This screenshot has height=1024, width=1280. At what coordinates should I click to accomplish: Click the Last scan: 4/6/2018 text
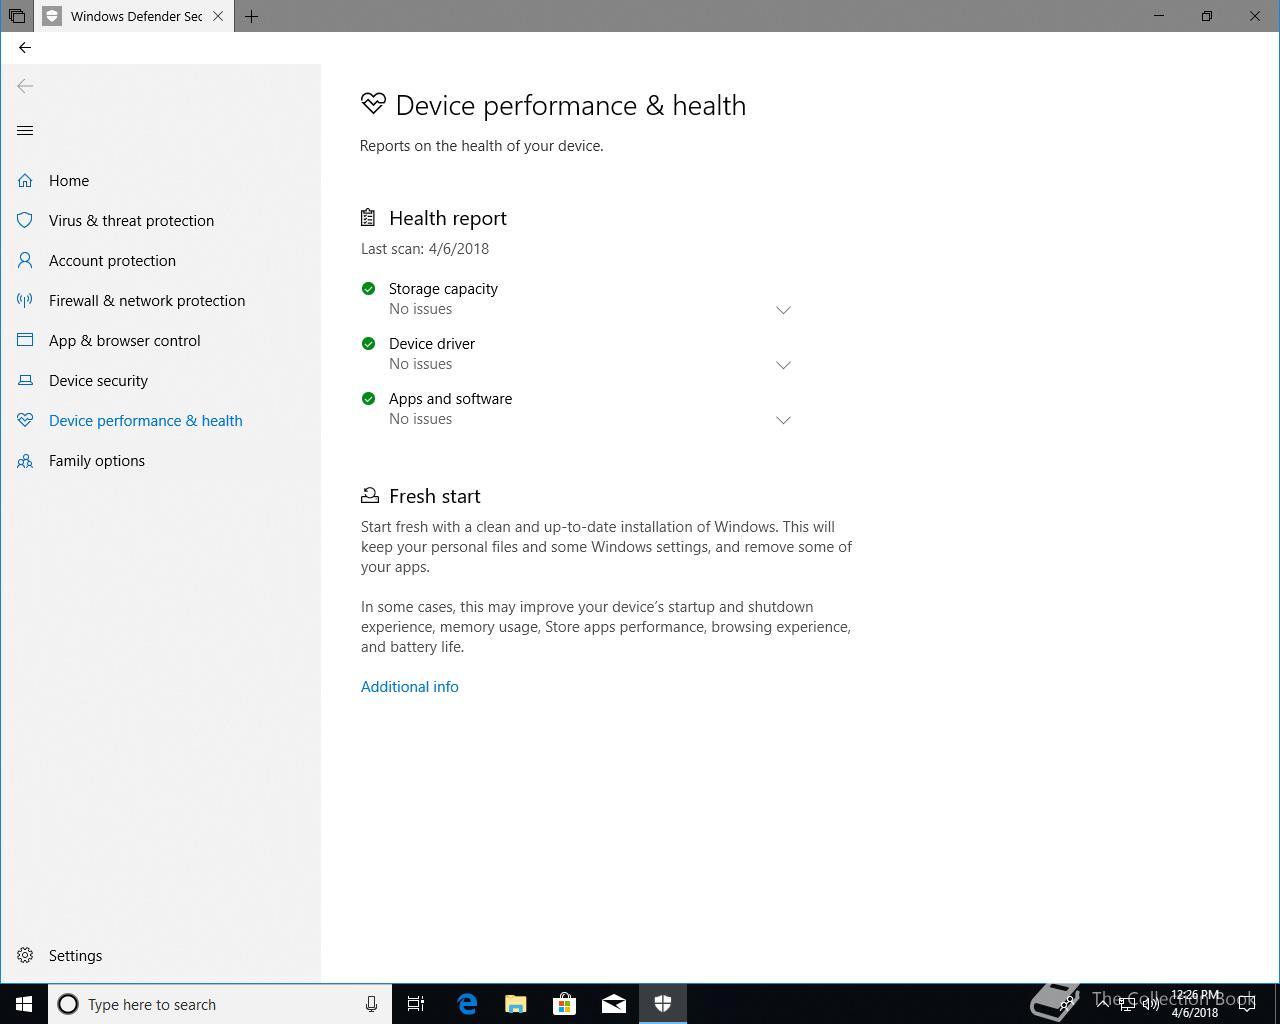pyautogui.click(x=425, y=249)
